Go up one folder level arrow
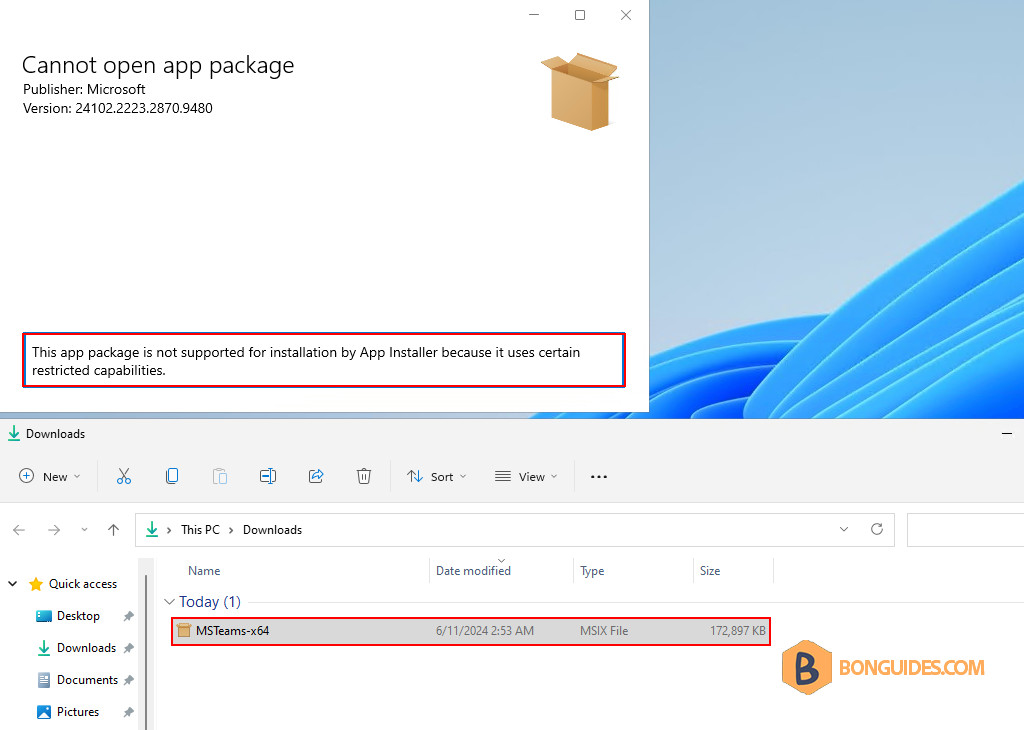The height and width of the screenshot is (730, 1024). pos(114,530)
